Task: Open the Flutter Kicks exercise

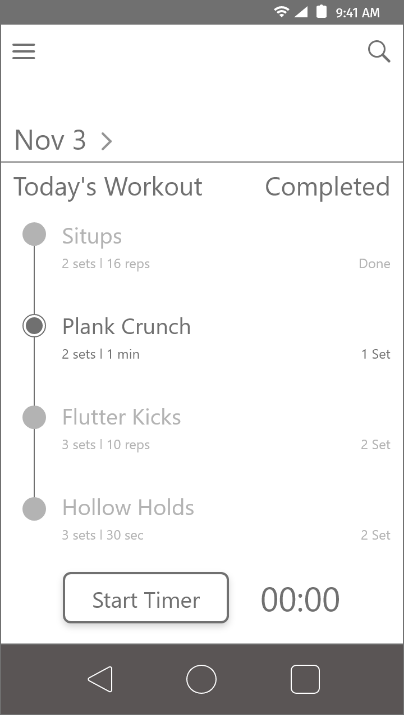Action: (x=121, y=417)
